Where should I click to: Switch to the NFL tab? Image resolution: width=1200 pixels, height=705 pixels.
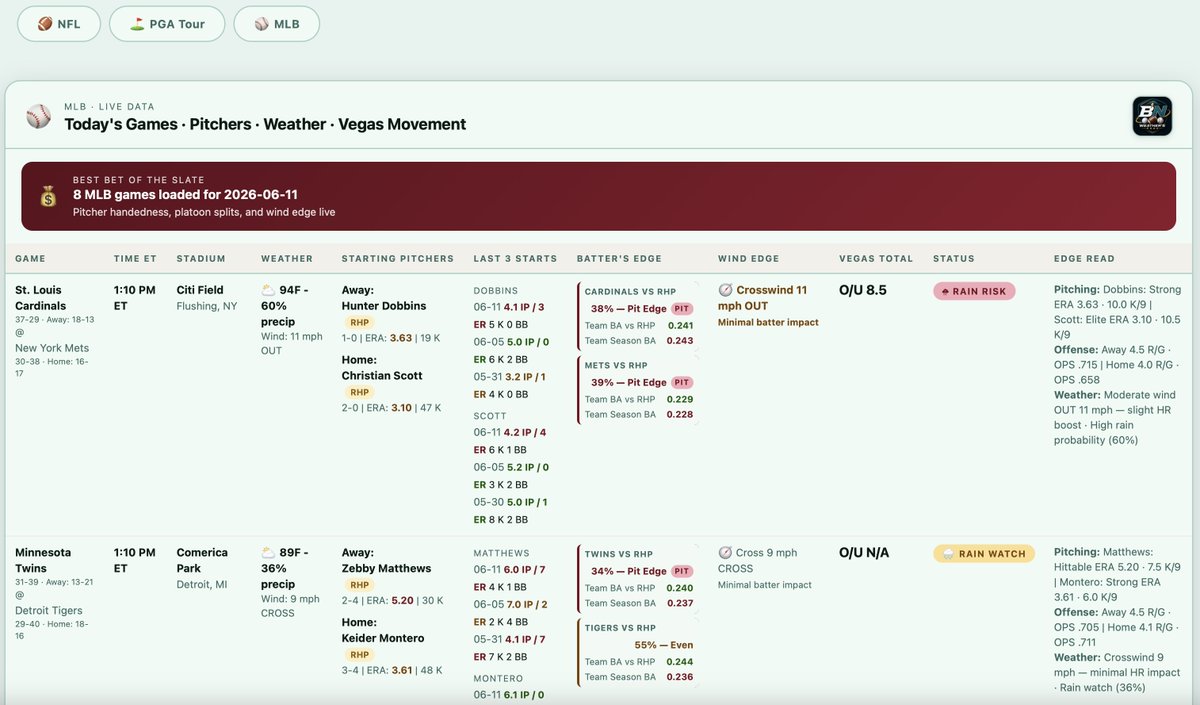coord(59,24)
